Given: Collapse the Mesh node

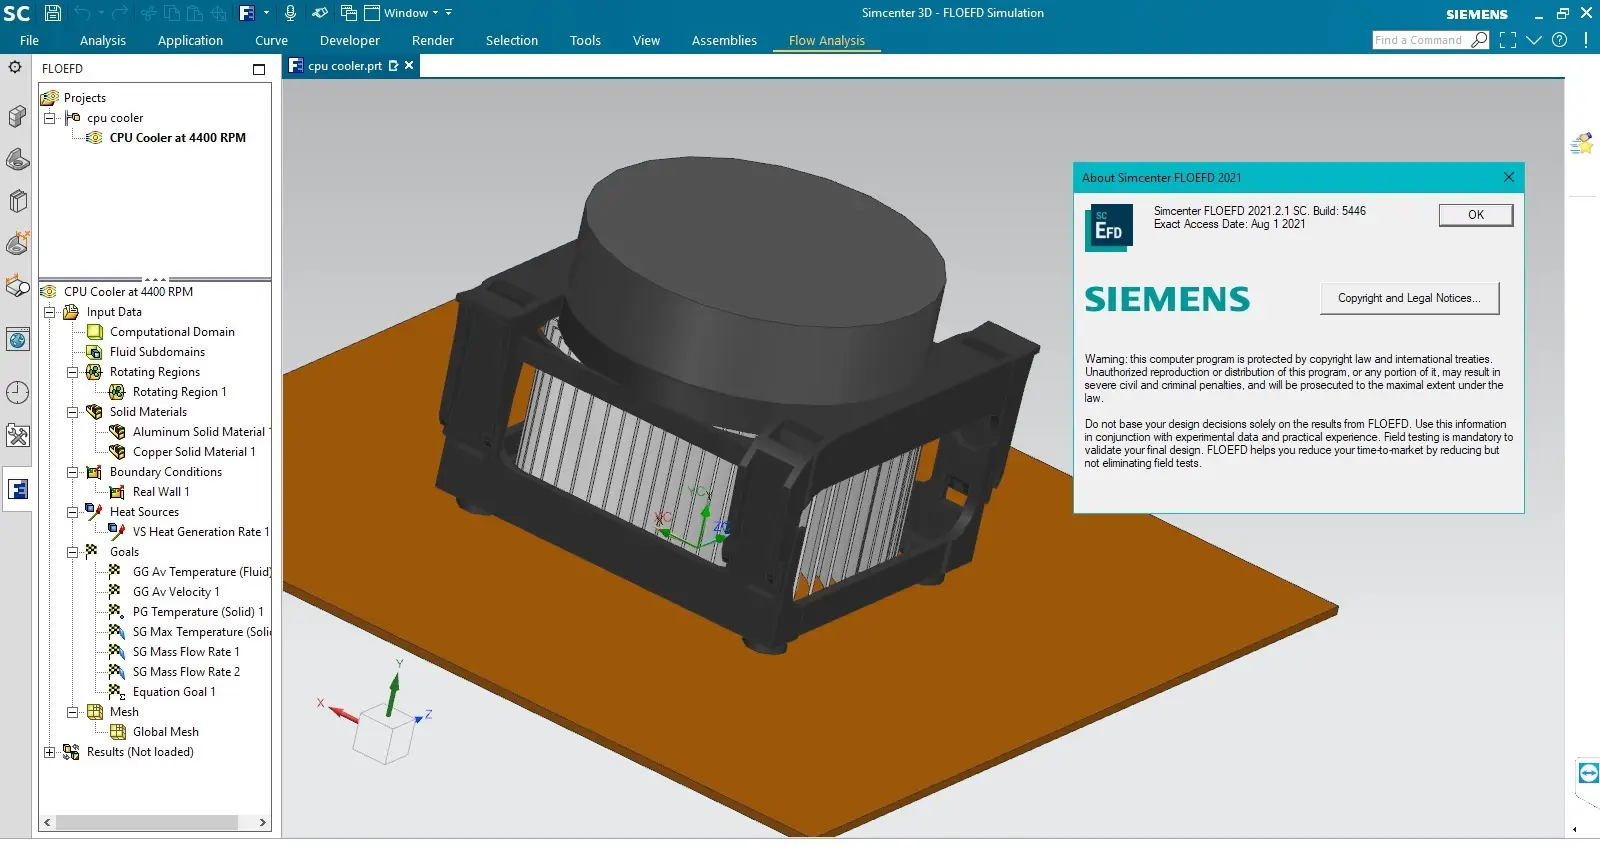Looking at the screenshot, I should click(72, 712).
